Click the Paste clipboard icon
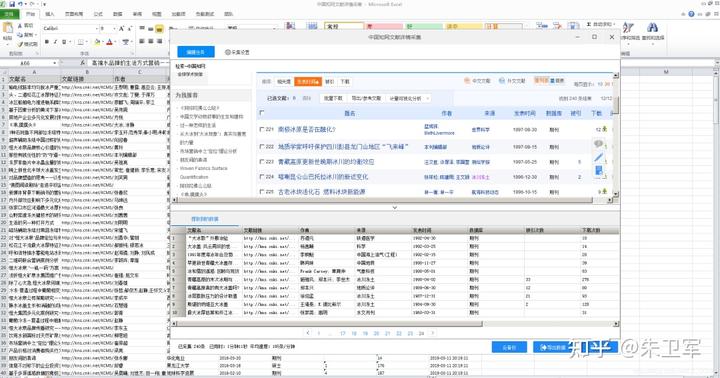The image size is (720, 378). pyautogui.click(x=8, y=31)
